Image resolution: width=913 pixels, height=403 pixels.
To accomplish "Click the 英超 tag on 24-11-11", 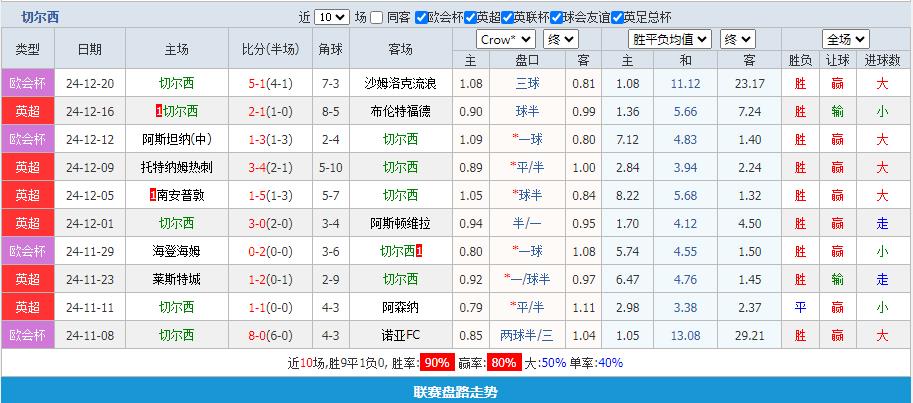I will [x=27, y=307].
